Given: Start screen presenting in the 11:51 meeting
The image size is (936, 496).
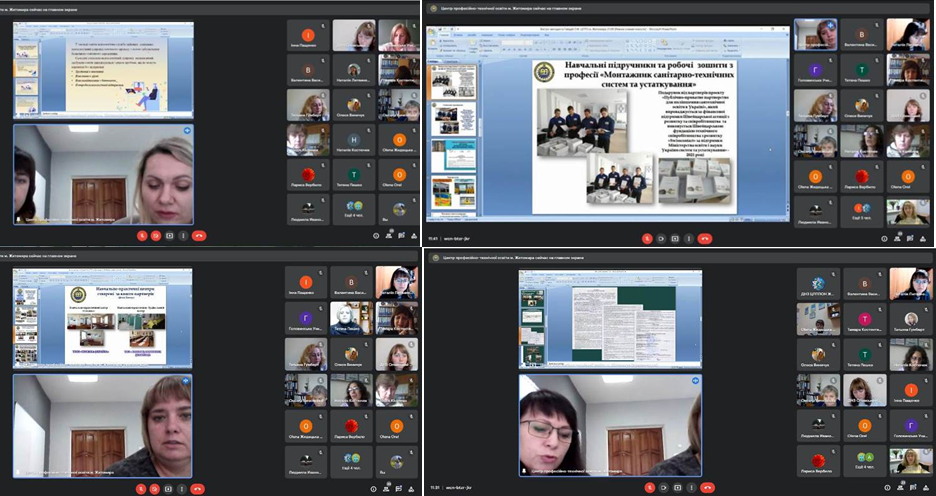Looking at the screenshot, I should click(678, 488).
